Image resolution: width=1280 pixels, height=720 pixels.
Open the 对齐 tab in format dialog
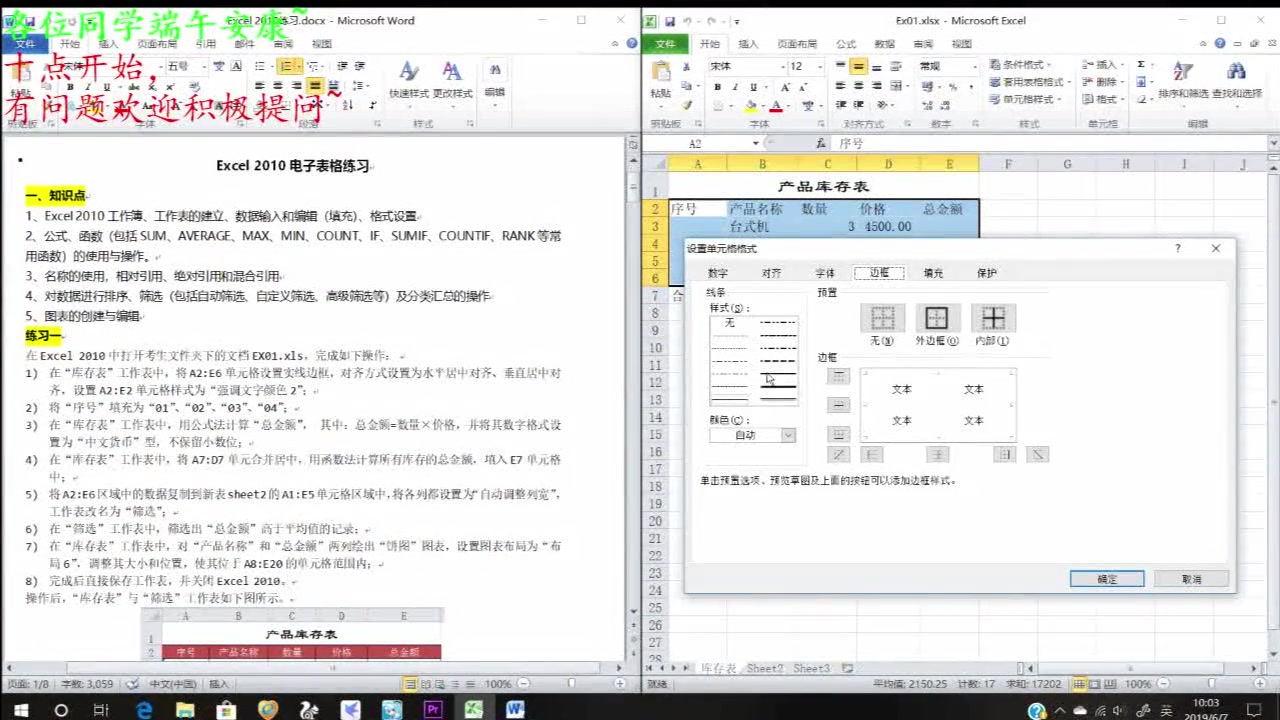tap(771, 273)
